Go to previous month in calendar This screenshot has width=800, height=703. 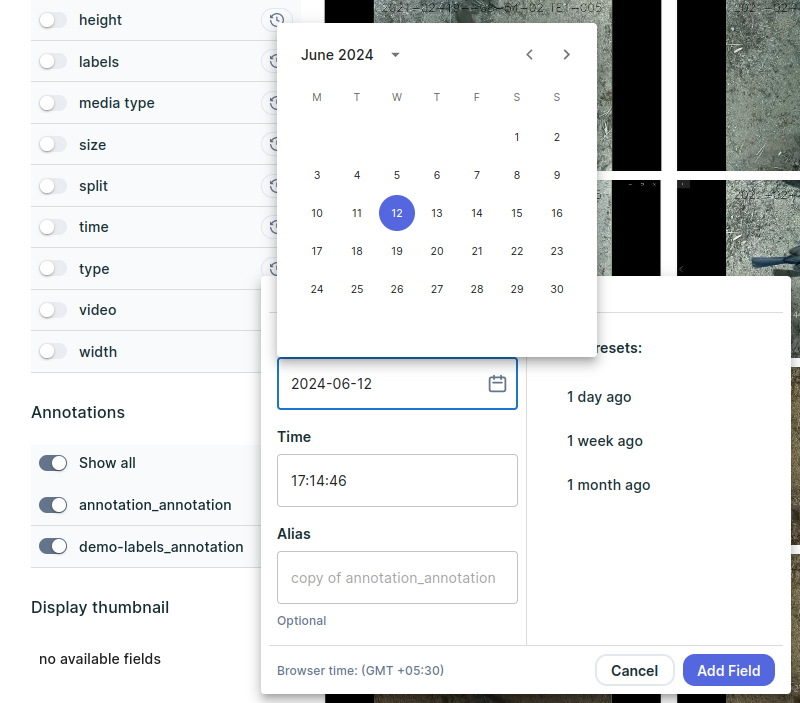[x=530, y=55]
